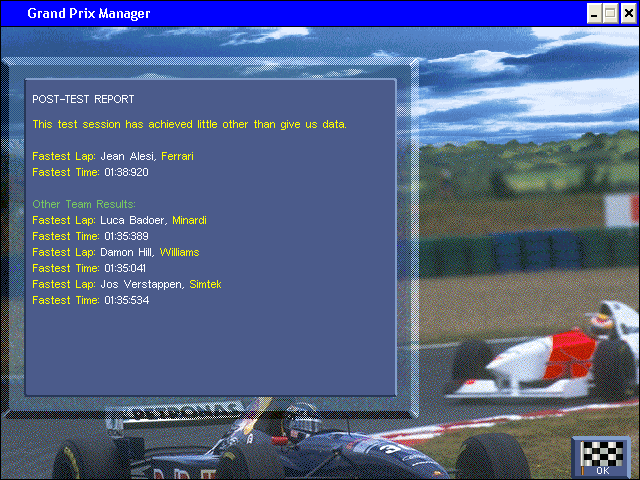Screen dimensions: 640x480
Task: Maximize the Grand Prix Manager window
Action: 611,13
